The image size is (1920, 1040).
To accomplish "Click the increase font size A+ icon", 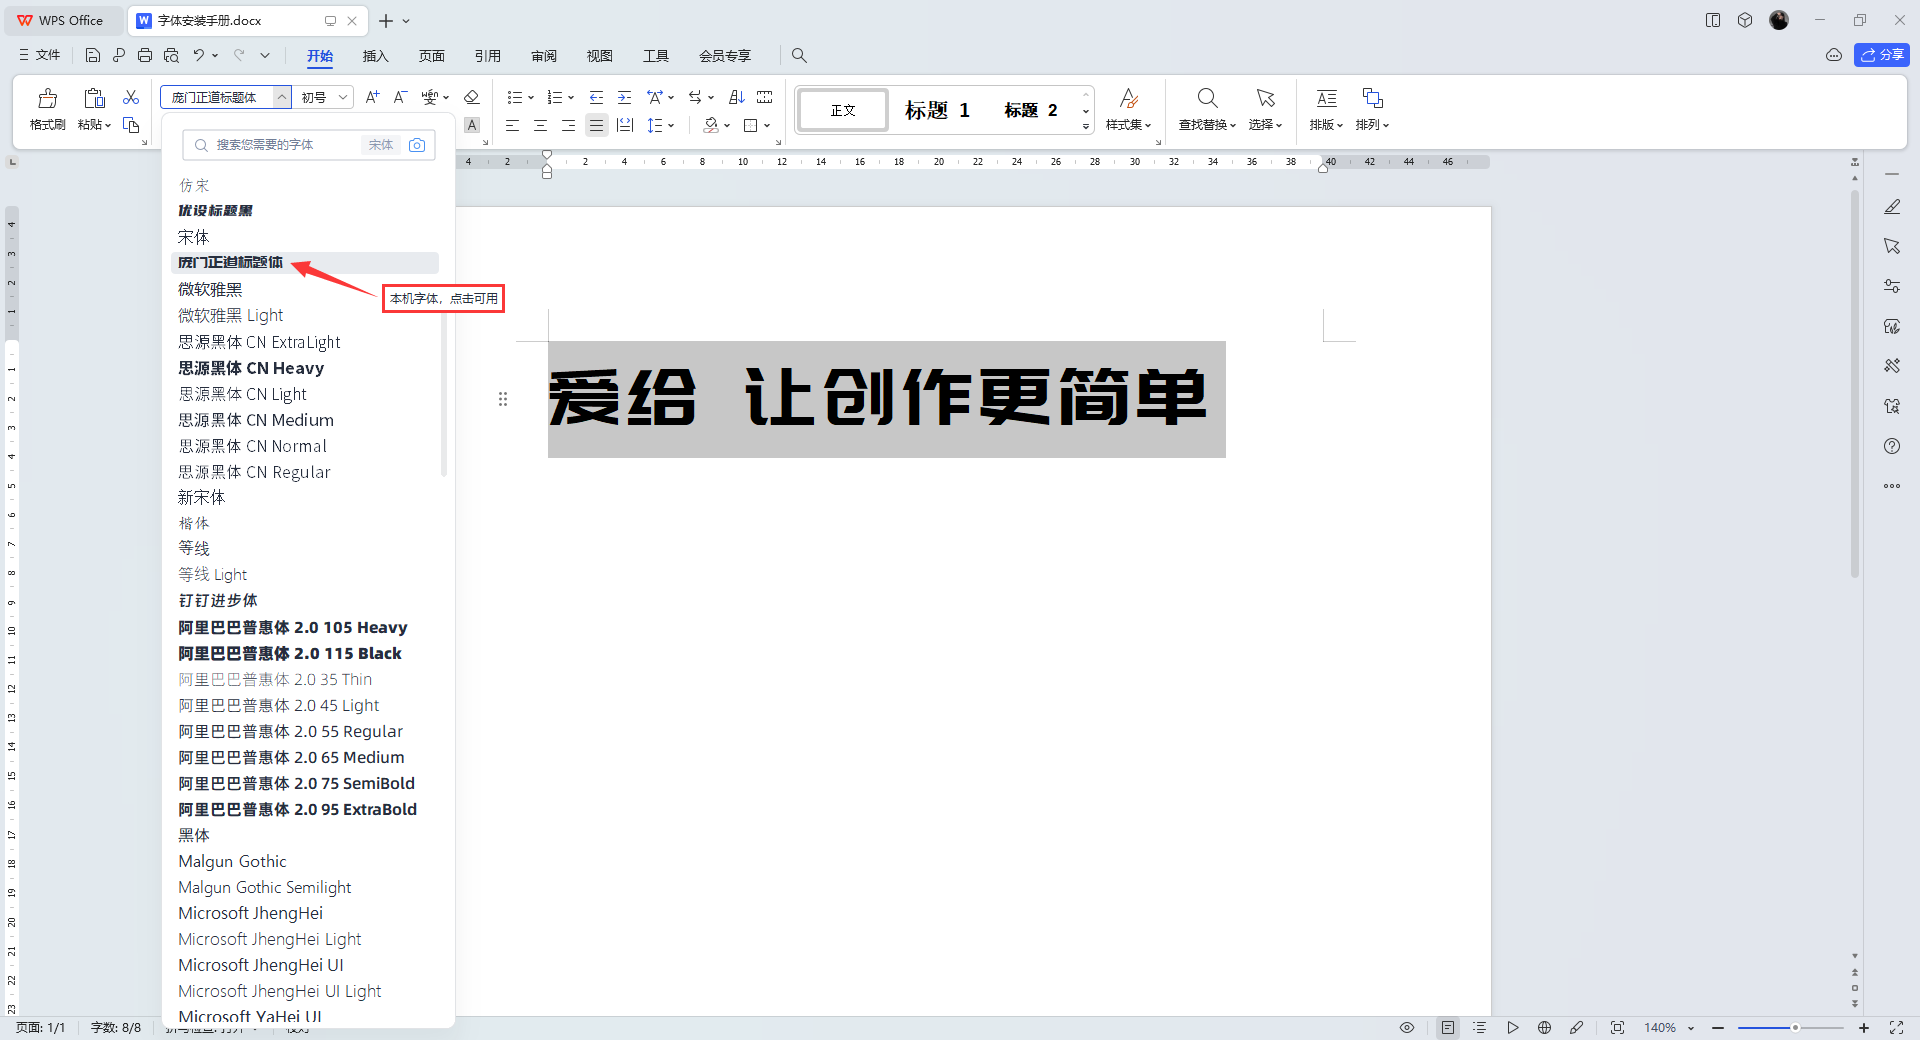I will click(372, 97).
